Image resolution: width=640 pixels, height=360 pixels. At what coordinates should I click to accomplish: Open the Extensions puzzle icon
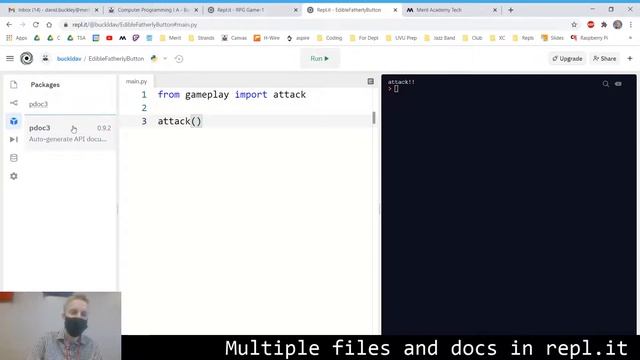[x=604, y=25]
